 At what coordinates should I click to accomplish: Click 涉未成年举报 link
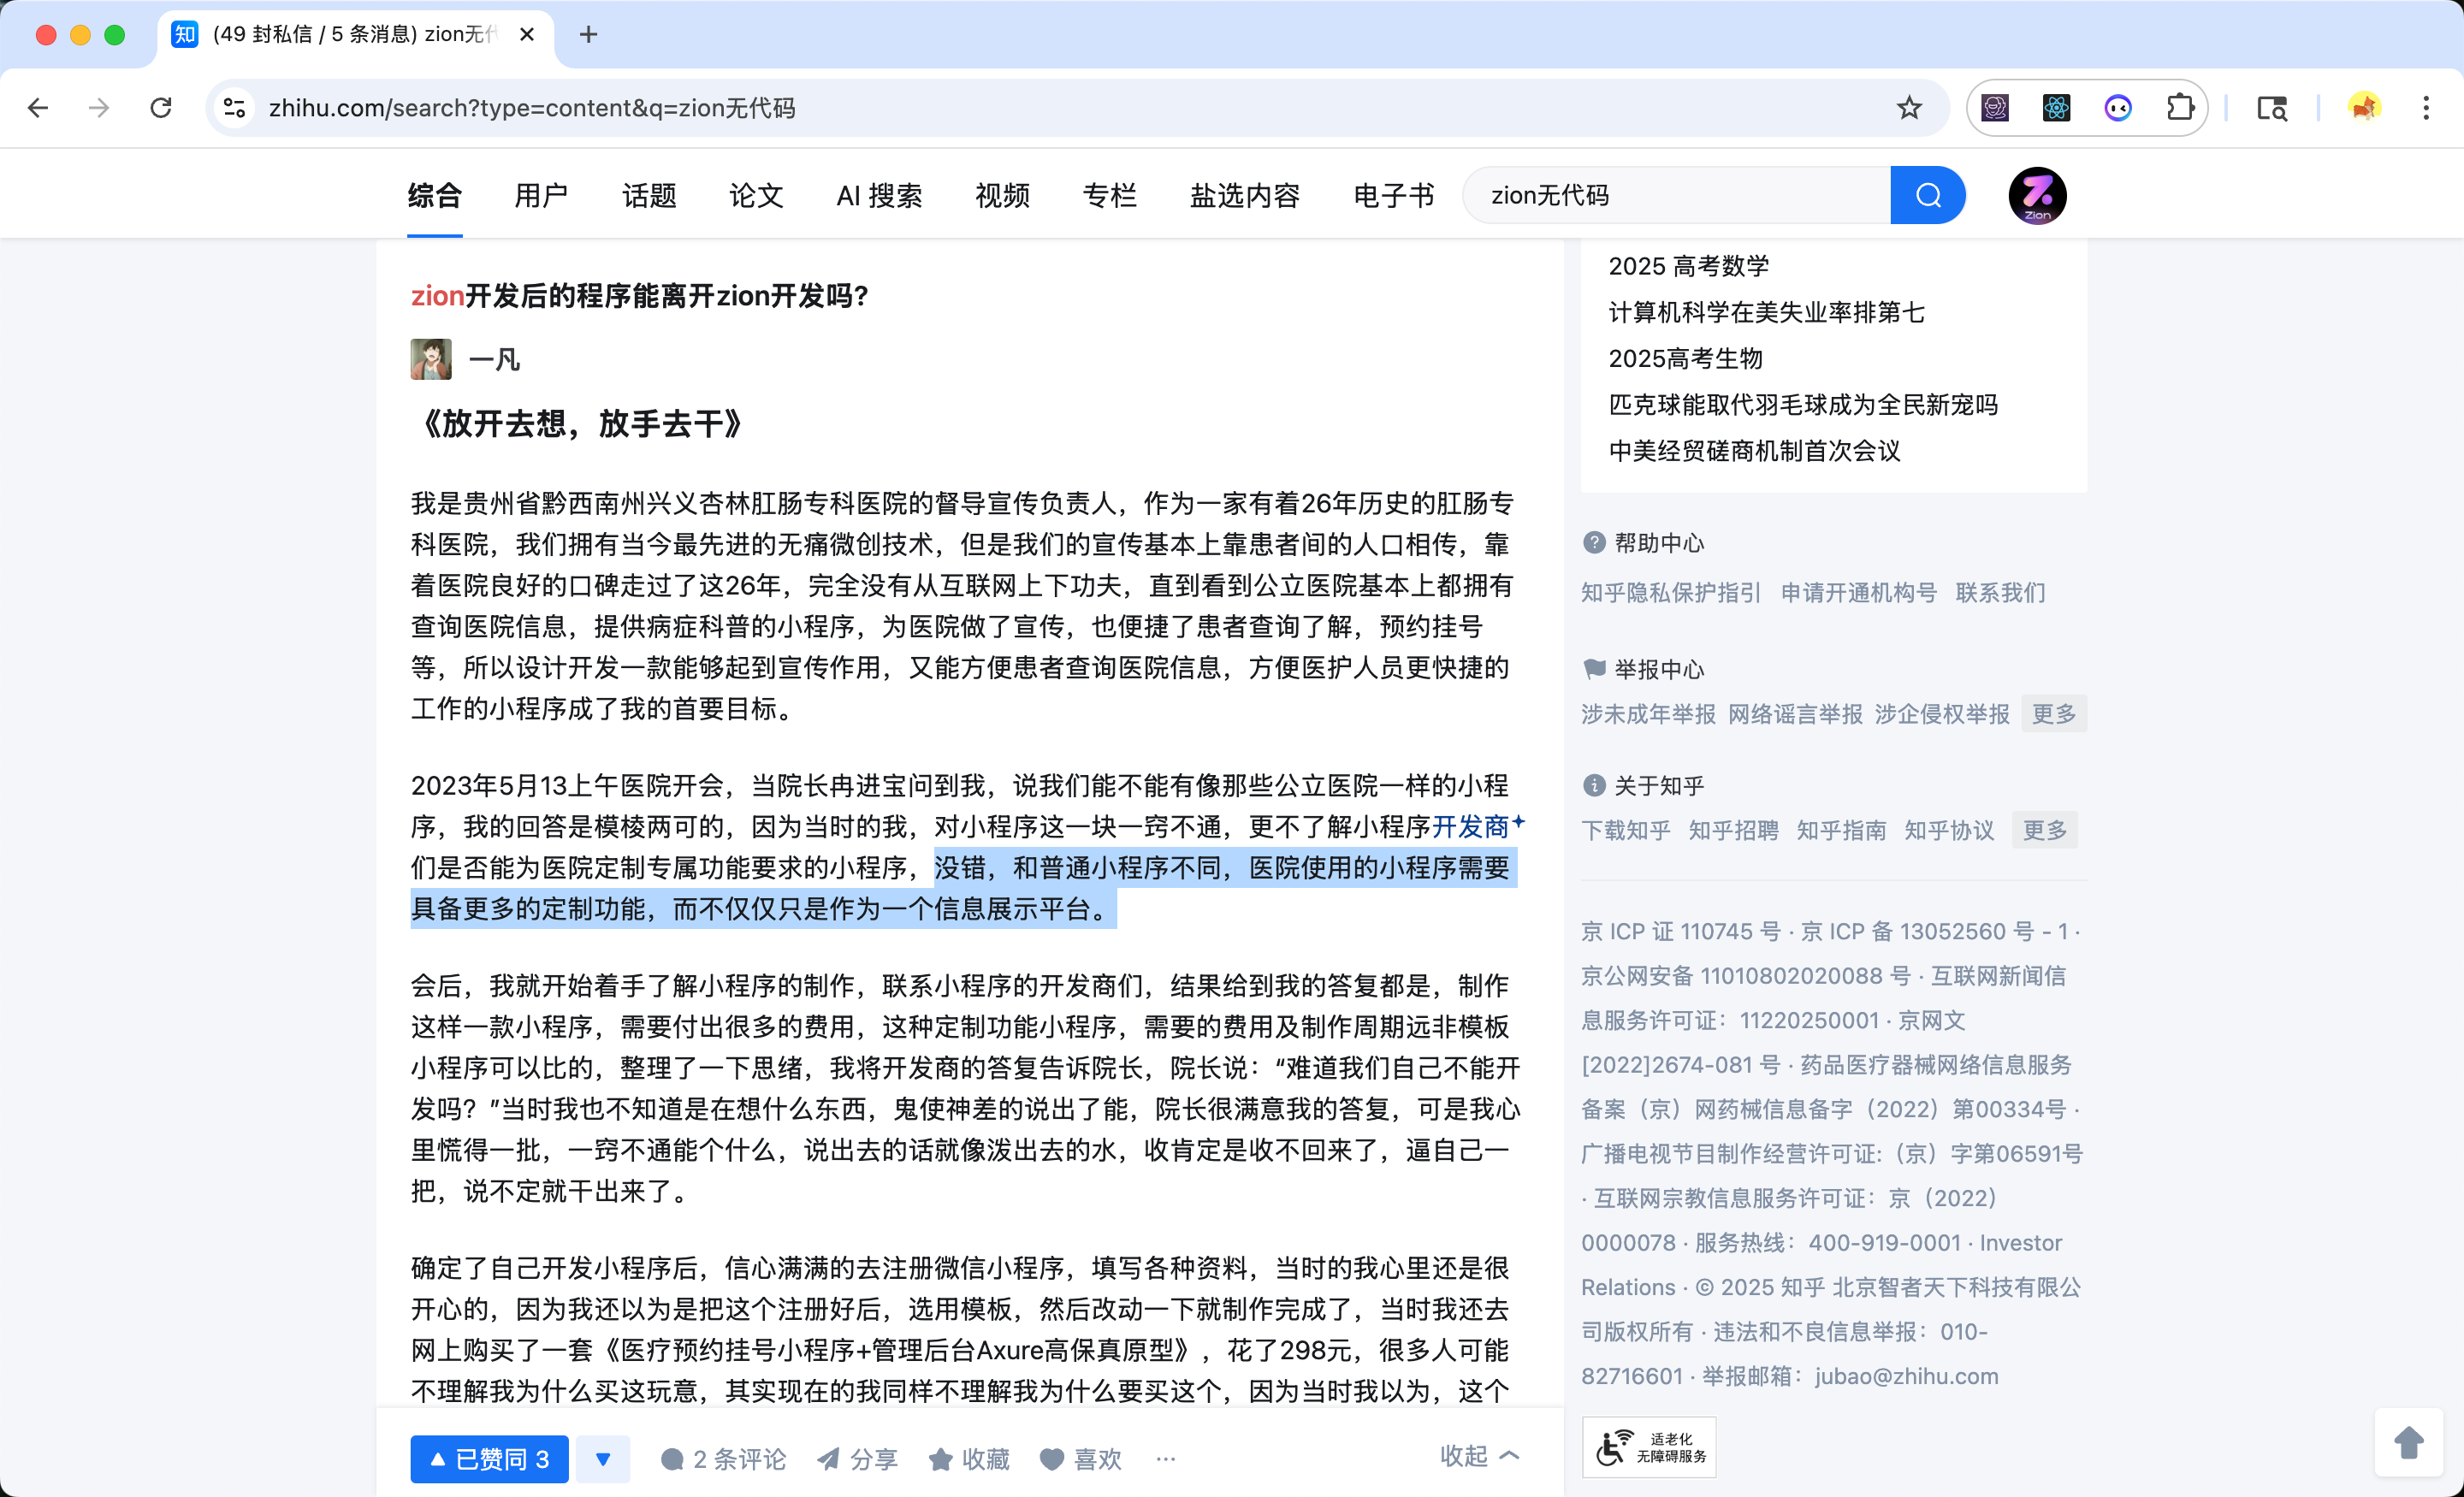click(x=1648, y=714)
